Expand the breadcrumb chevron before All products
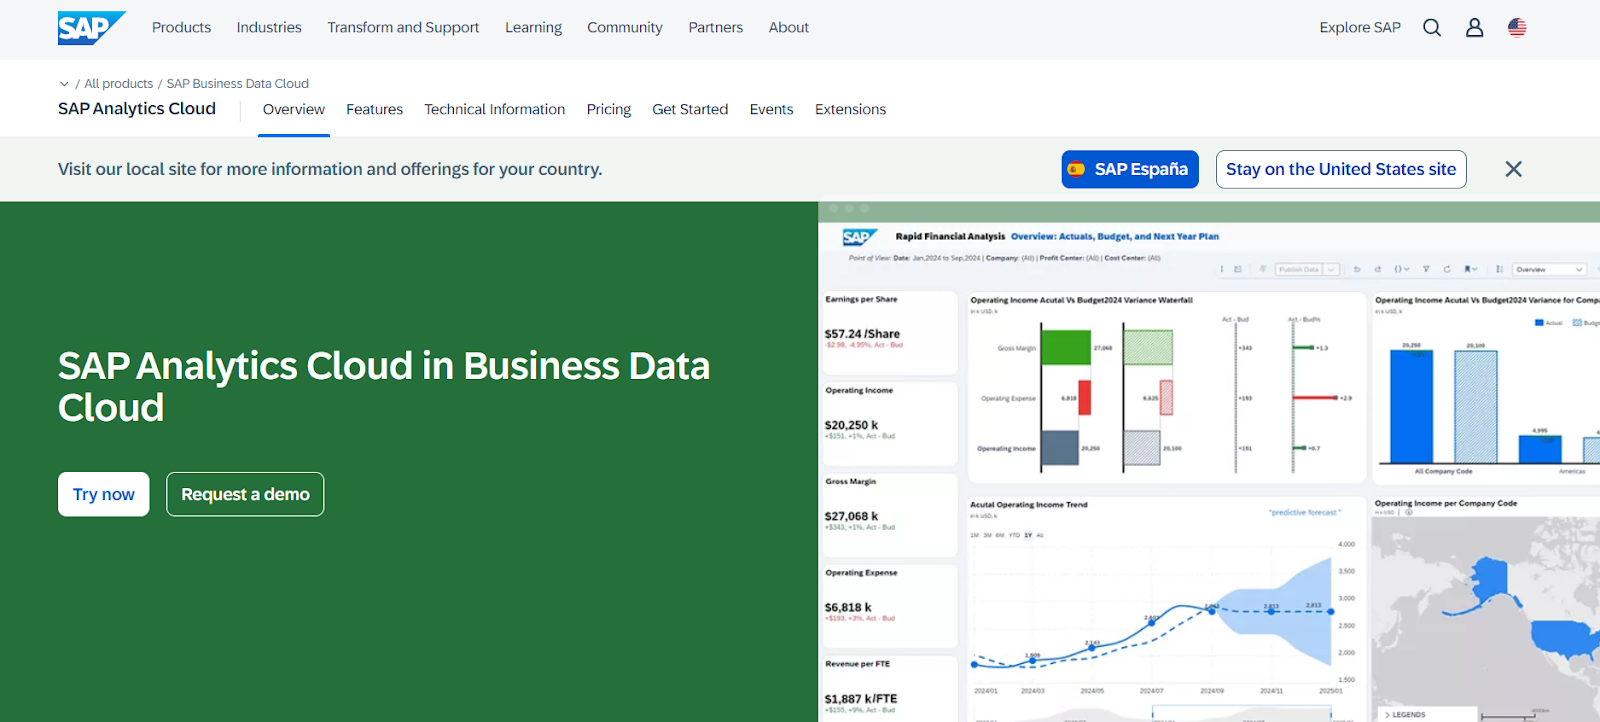Viewport: 1600px width, 722px height. [x=64, y=84]
